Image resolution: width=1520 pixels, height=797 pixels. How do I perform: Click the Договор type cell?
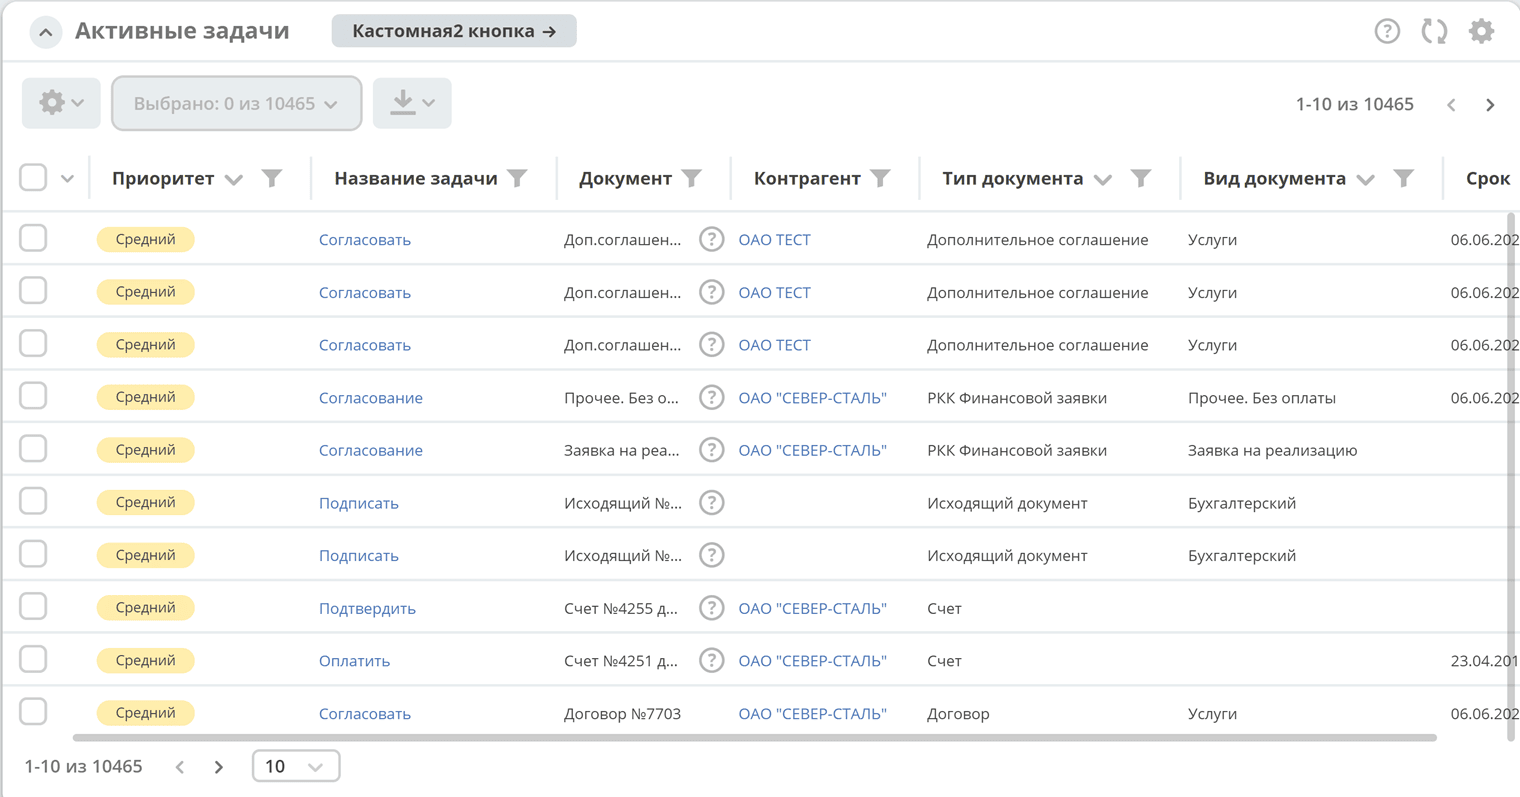pyautogui.click(x=958, y=714)
